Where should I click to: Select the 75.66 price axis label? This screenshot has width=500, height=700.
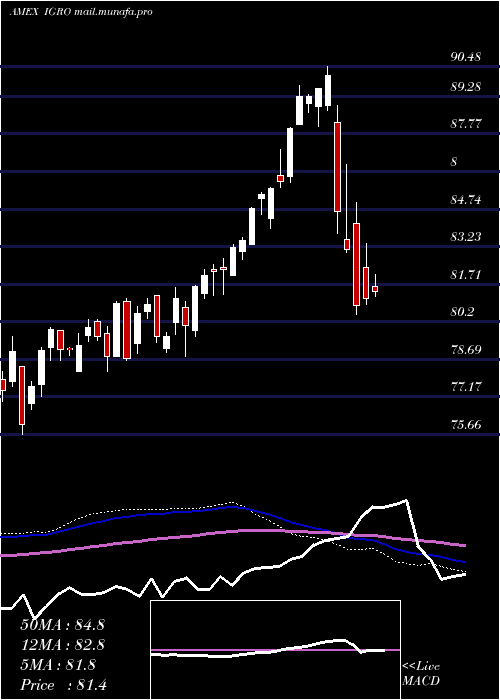[466, 424]
